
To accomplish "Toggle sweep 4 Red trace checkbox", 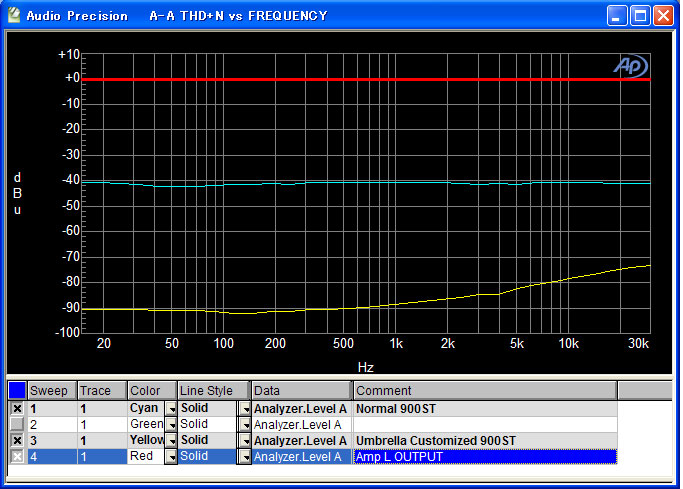I will click(x=17, y=456).
